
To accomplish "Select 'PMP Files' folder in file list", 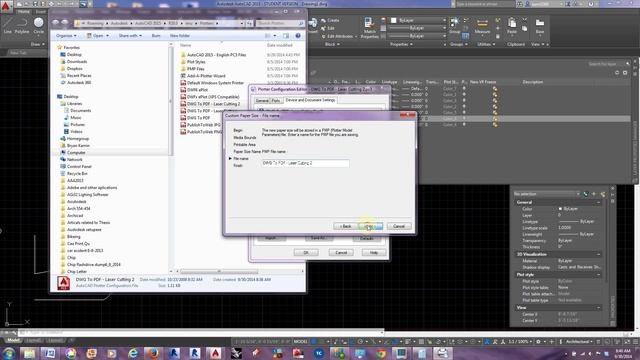I will (196, 69).
